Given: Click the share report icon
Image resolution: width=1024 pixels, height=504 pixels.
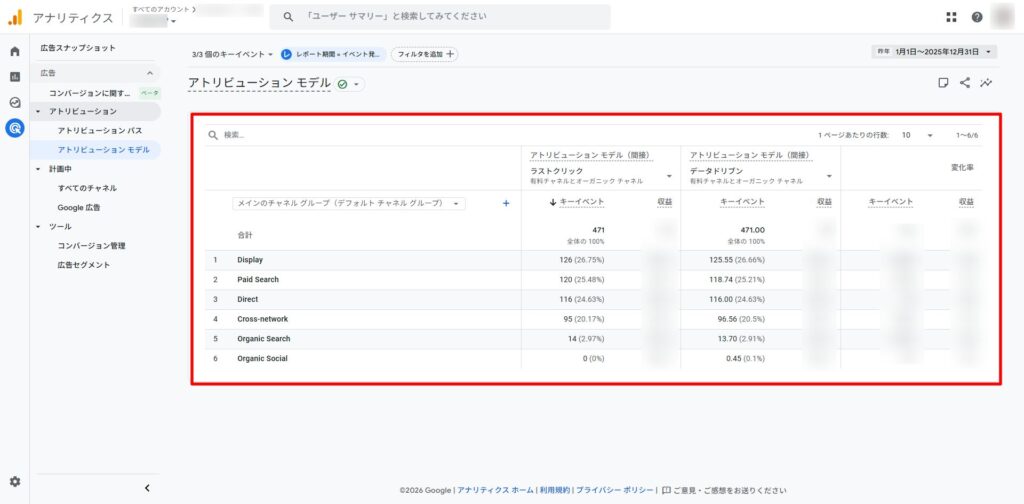Looking at the screenshot, I should point(965,83).
